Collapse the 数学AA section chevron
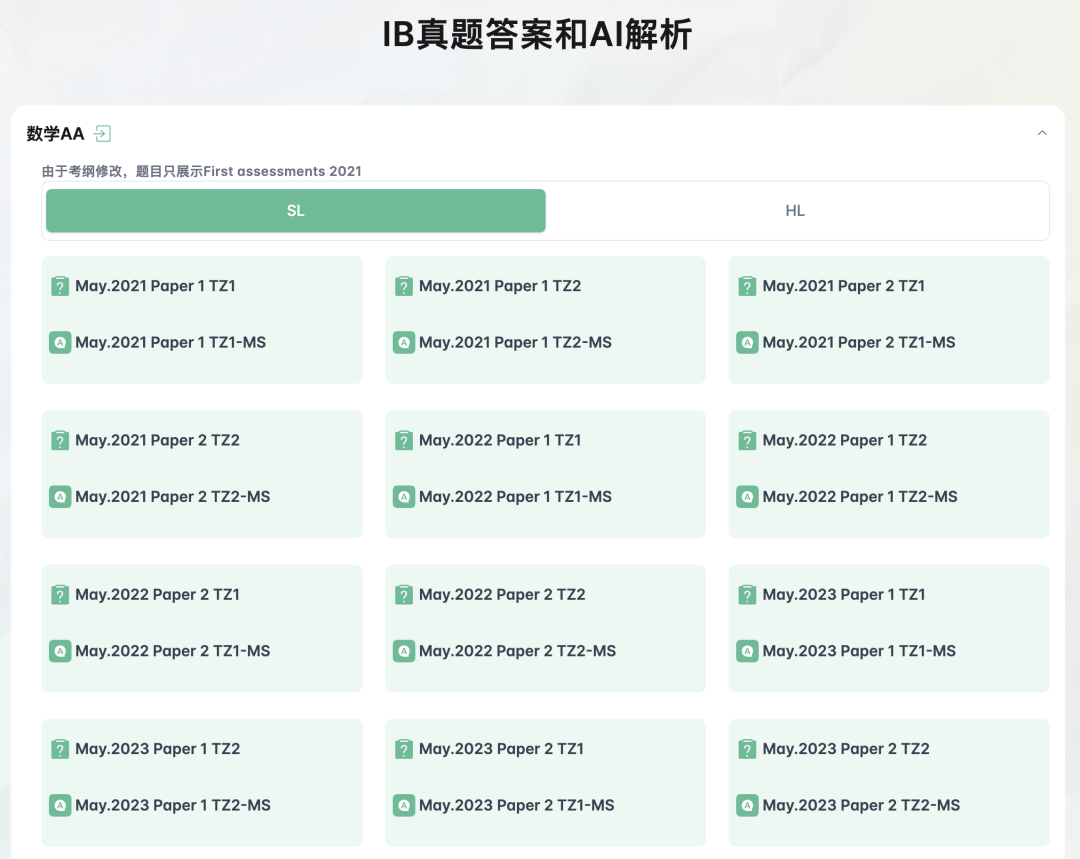 pos(1042,133)
